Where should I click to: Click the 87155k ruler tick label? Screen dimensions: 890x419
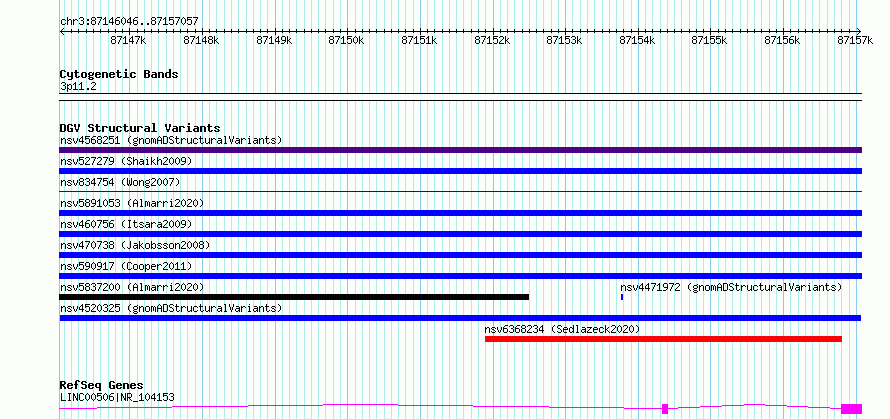pyautogui.click(x=710, y=40)
